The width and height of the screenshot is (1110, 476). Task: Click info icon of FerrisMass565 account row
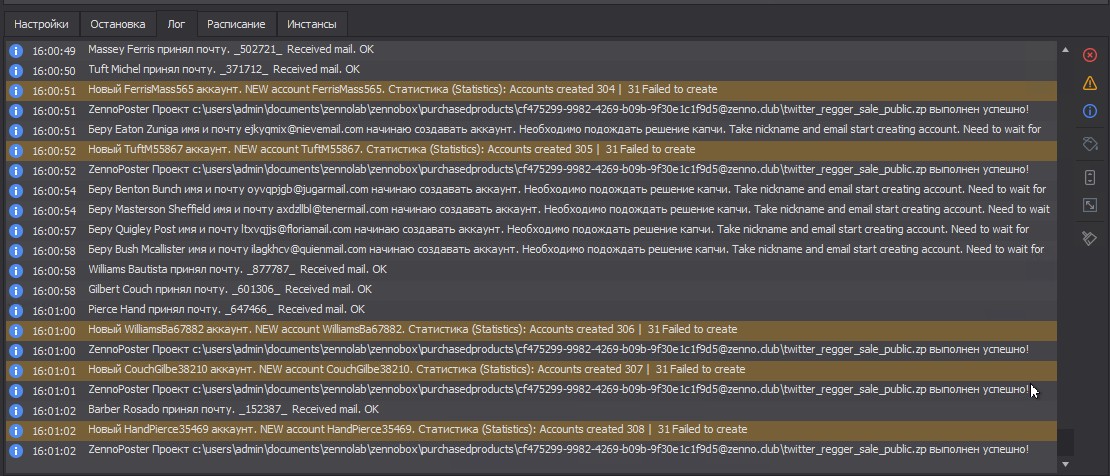(x=16, y=91)
